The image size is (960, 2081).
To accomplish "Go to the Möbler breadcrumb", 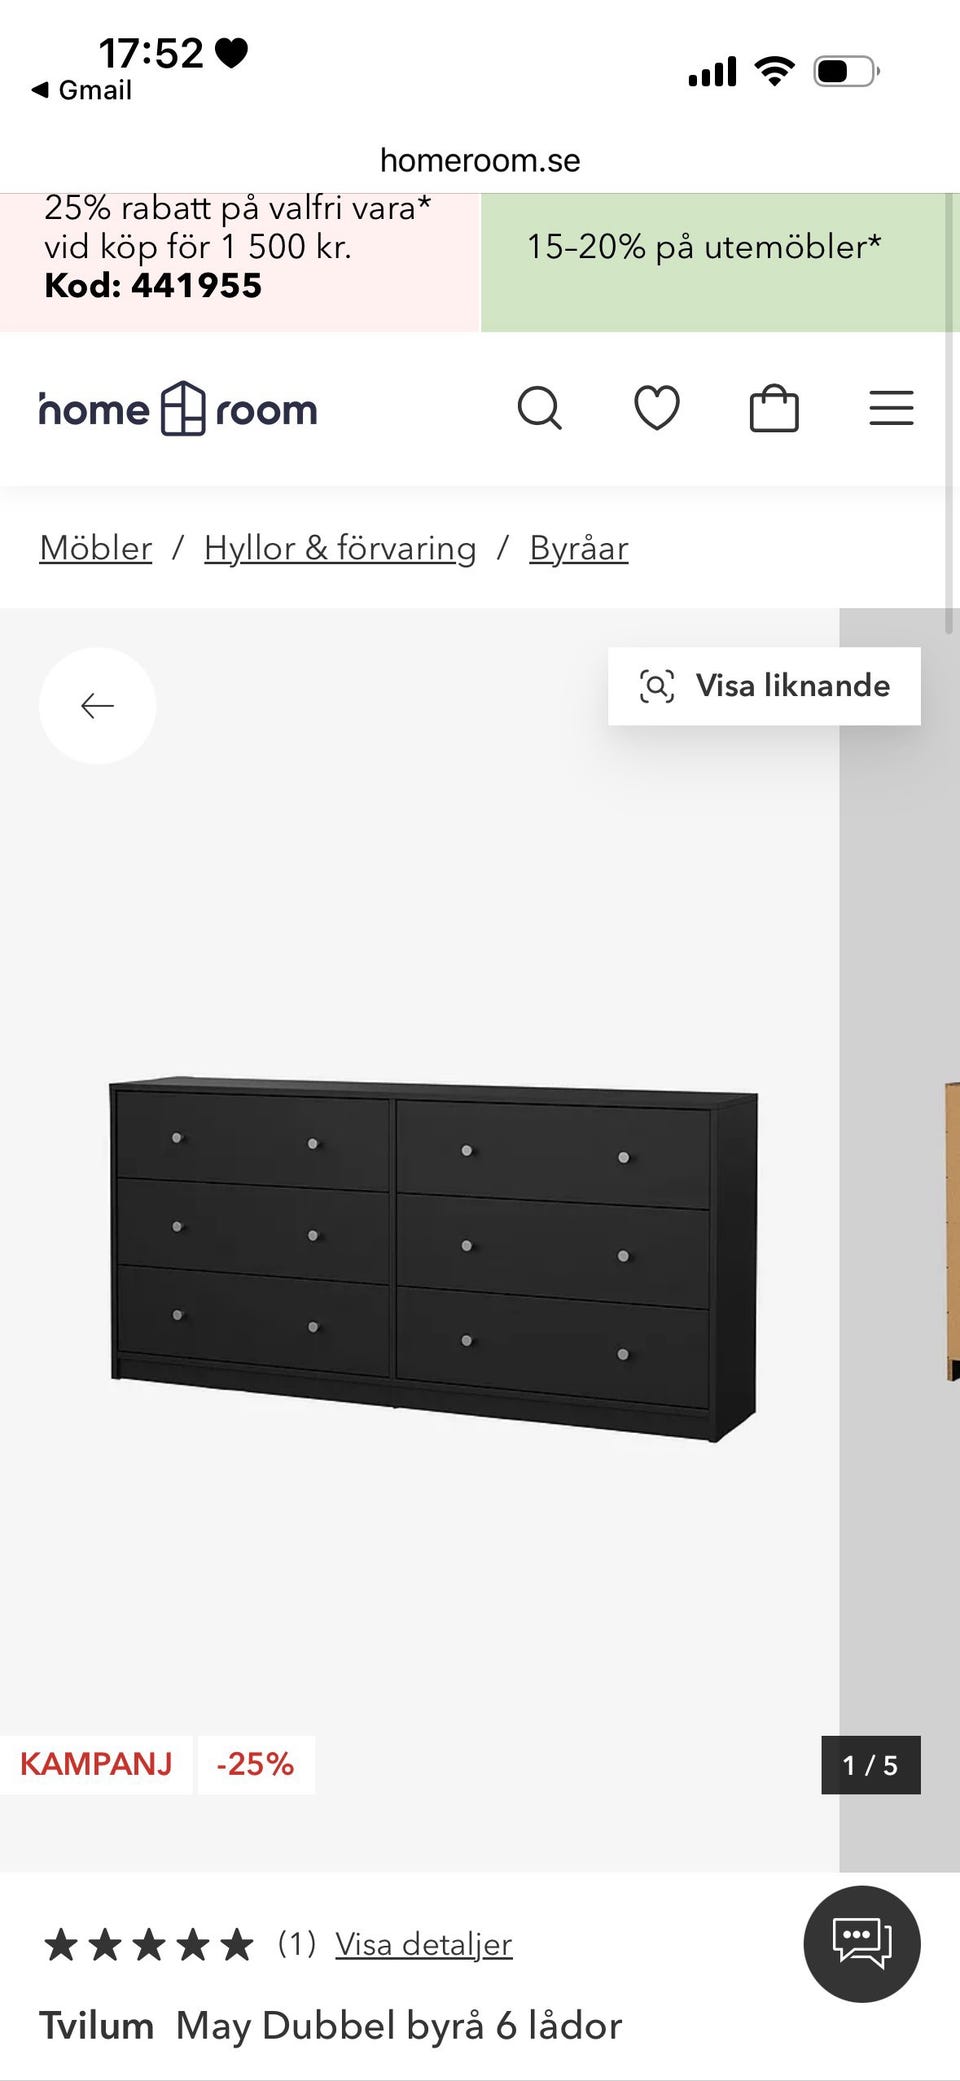I will click(x=96, y=548).
